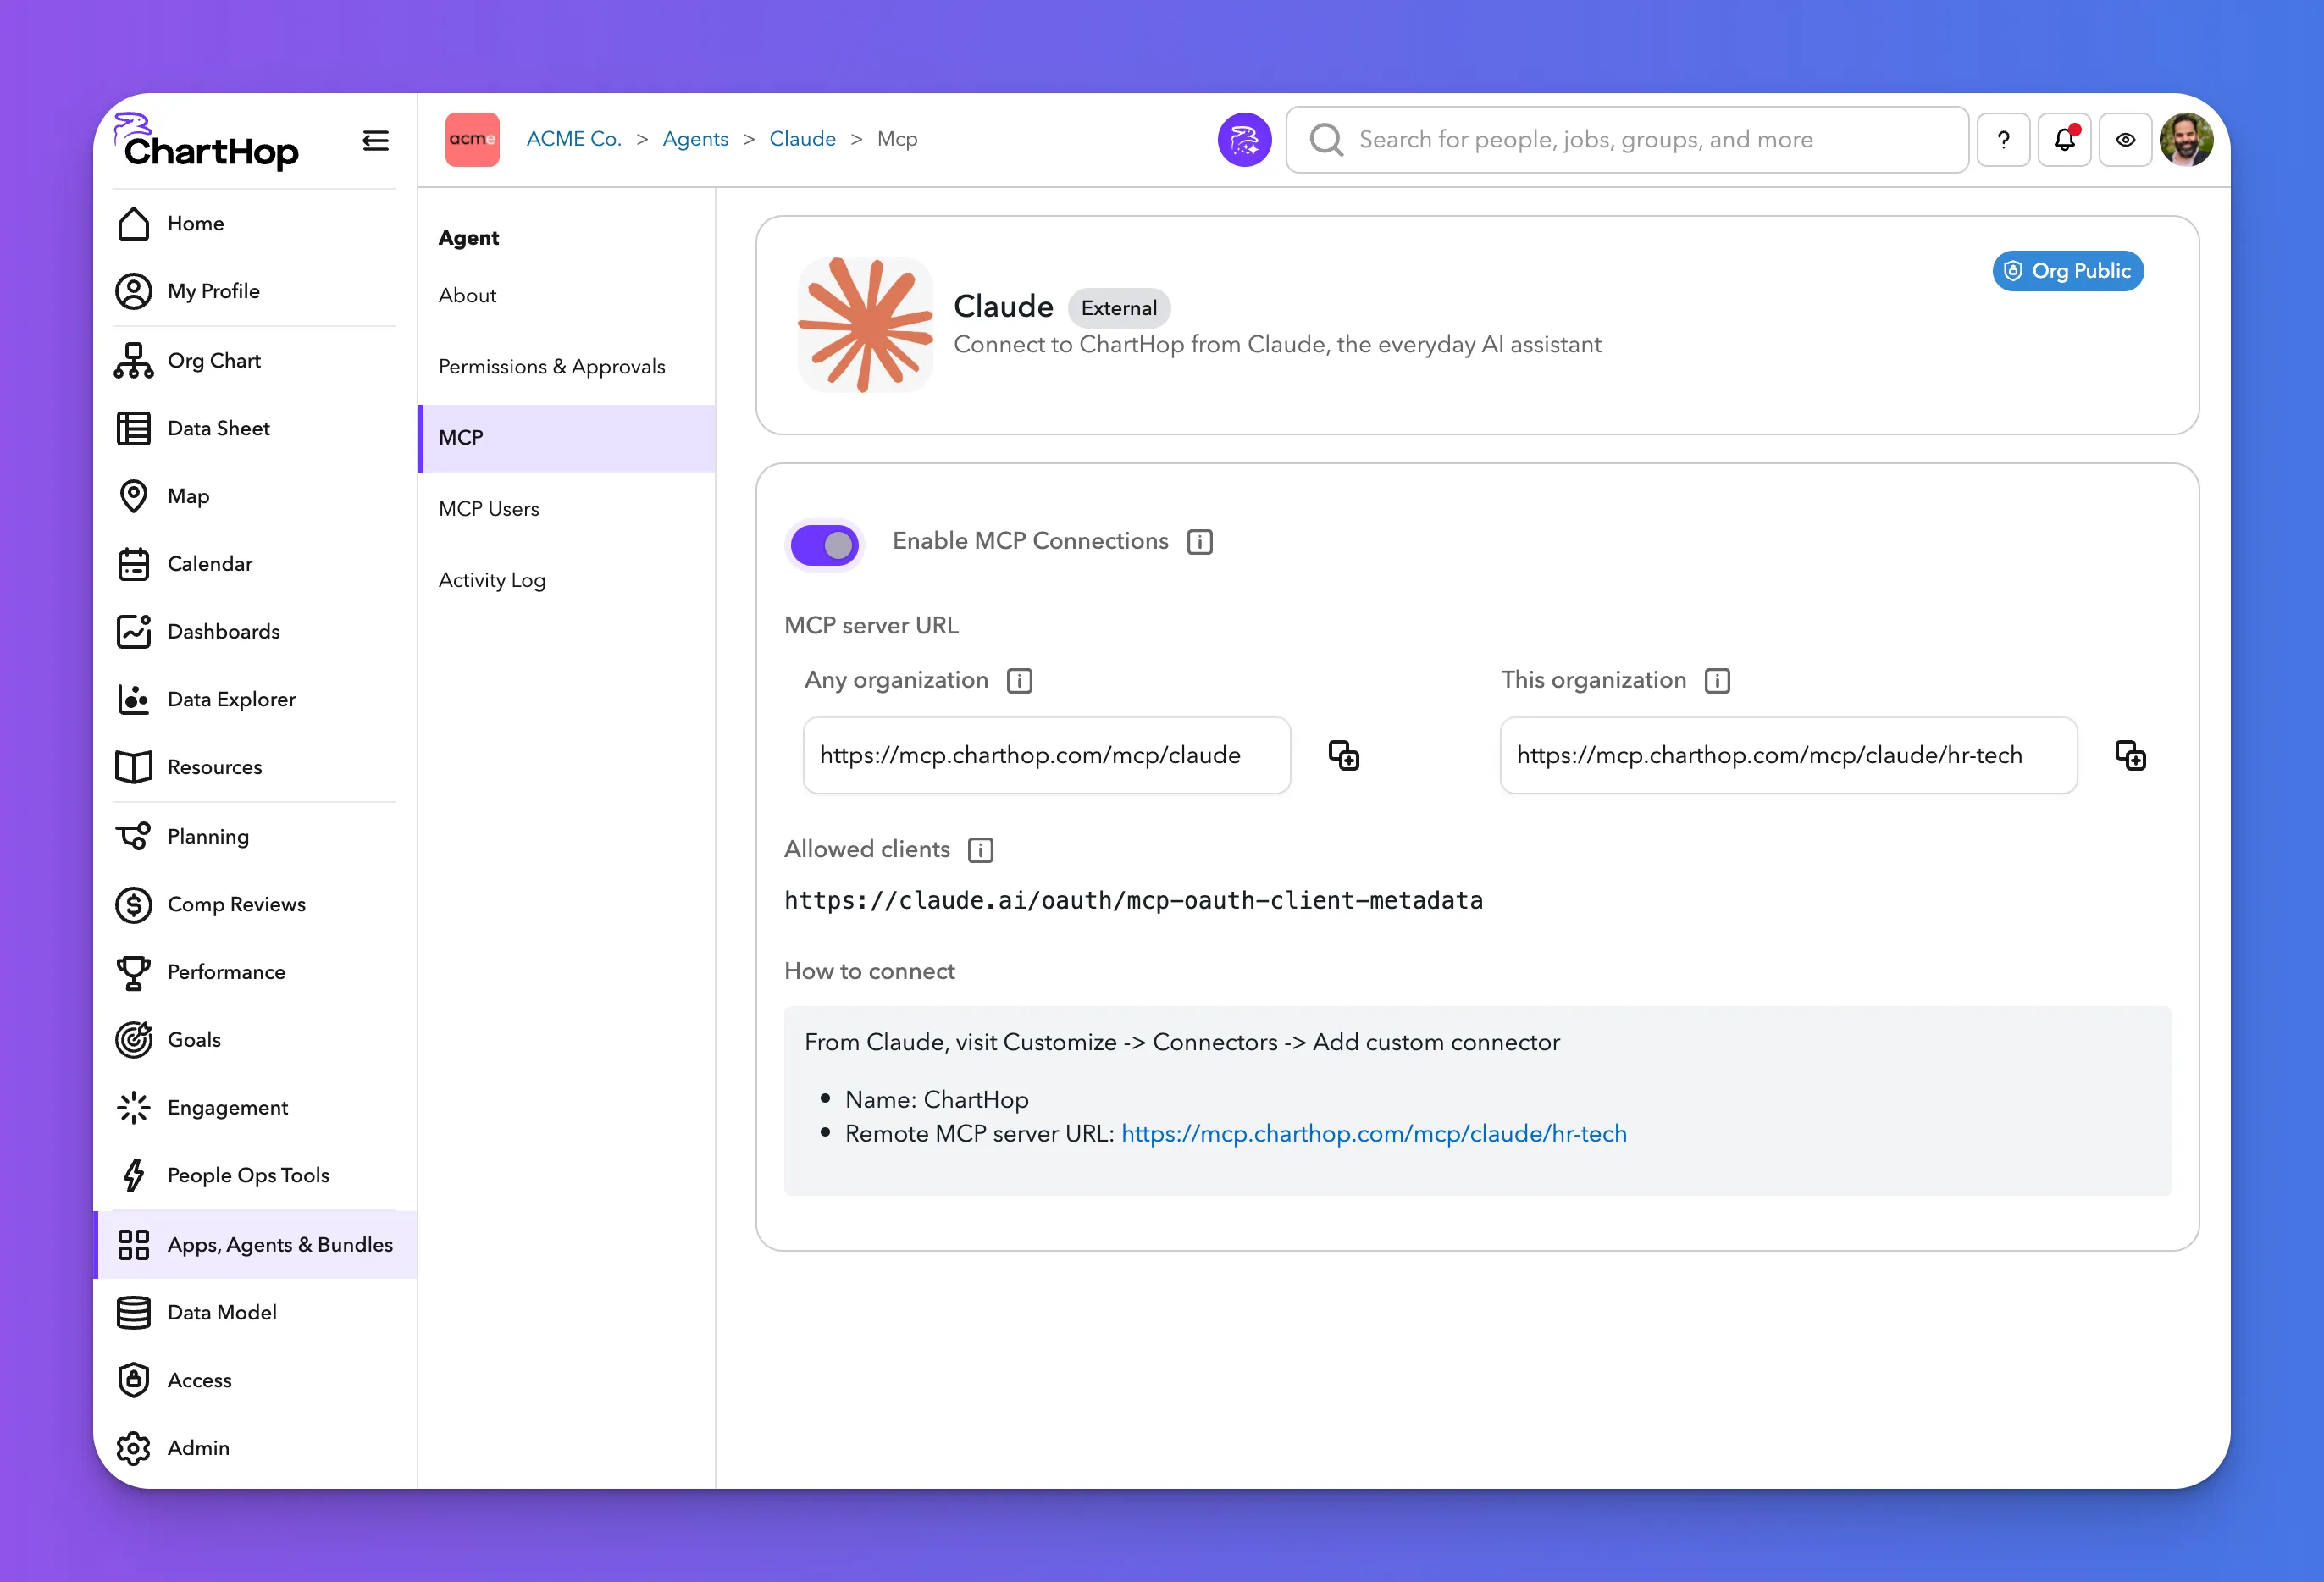
Task: Open the Org Chart page
Action: point(255,360)
